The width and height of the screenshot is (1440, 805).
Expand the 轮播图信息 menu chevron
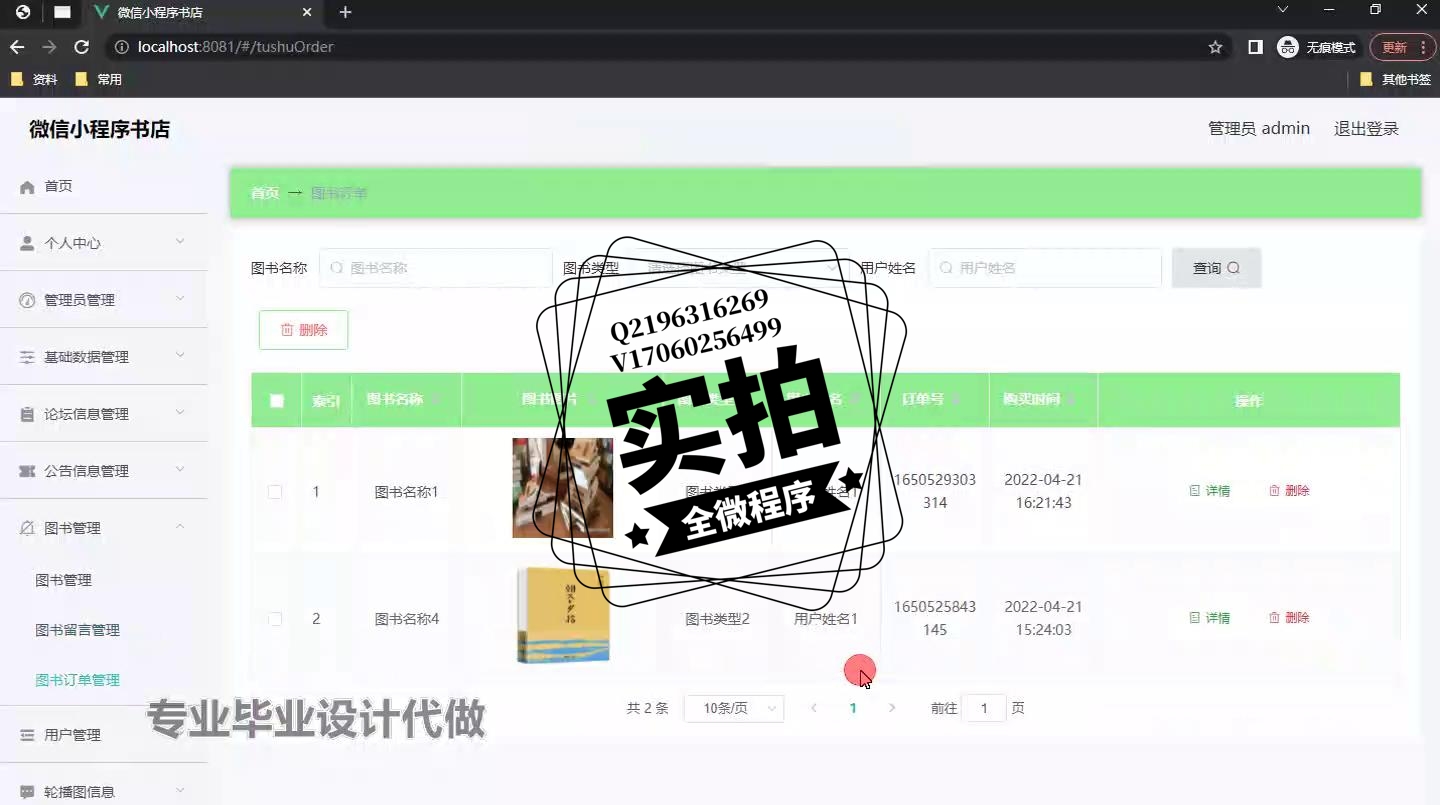click(180, 790)
